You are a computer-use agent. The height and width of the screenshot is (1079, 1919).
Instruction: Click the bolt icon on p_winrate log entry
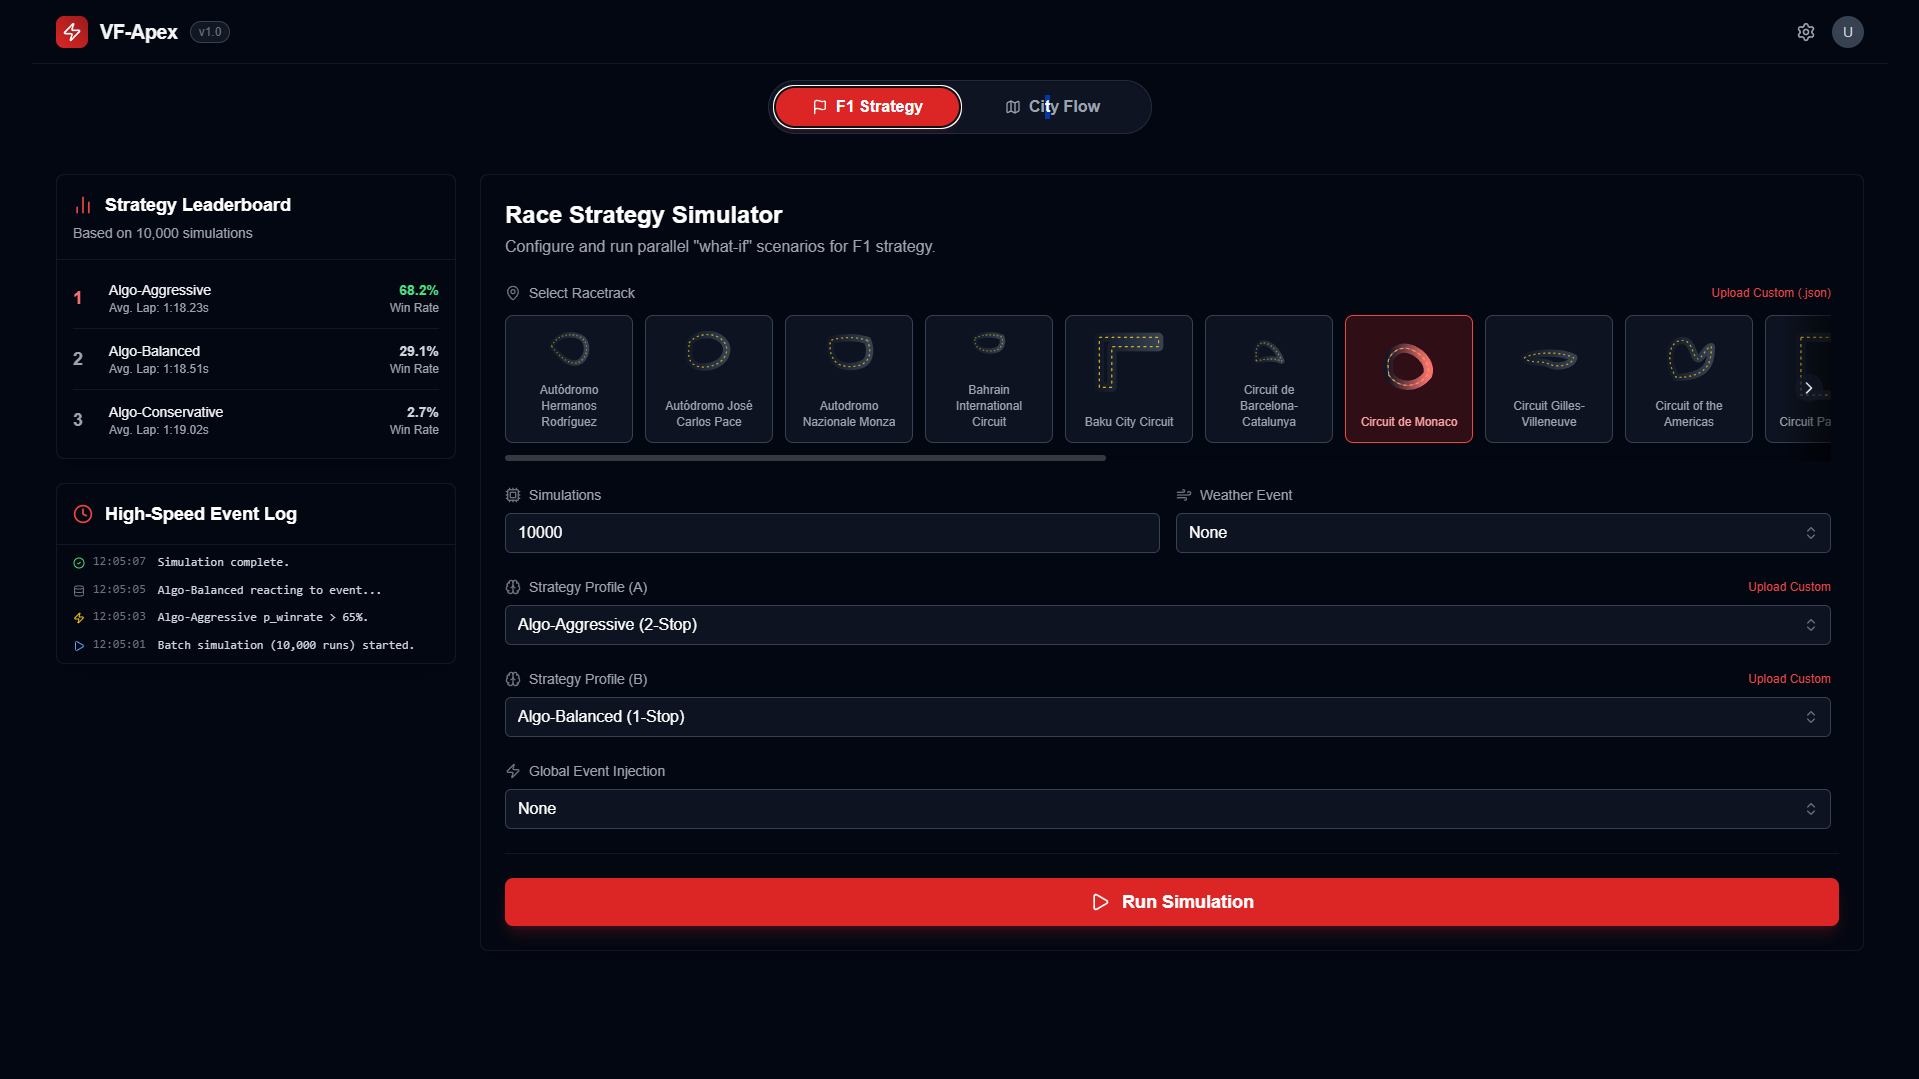click(79, 618)
